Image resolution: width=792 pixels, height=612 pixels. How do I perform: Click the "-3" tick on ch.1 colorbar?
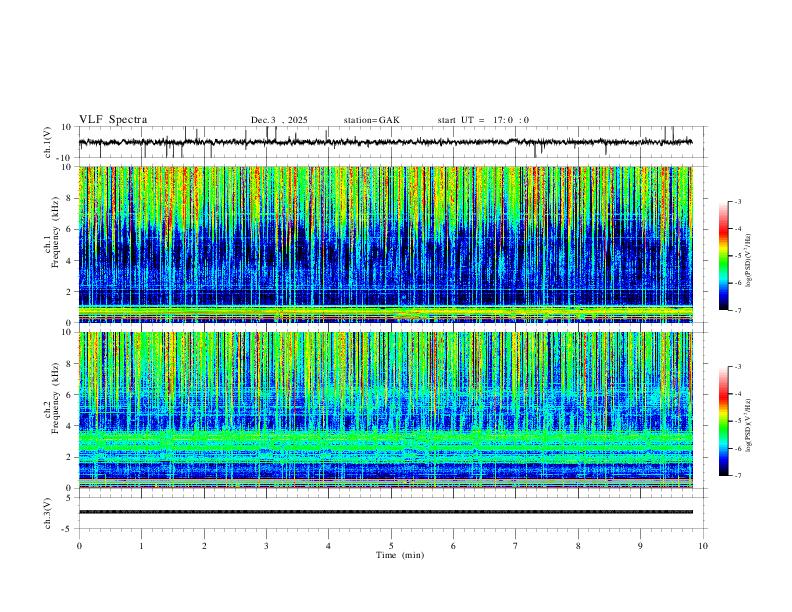[x=738, y=201]
